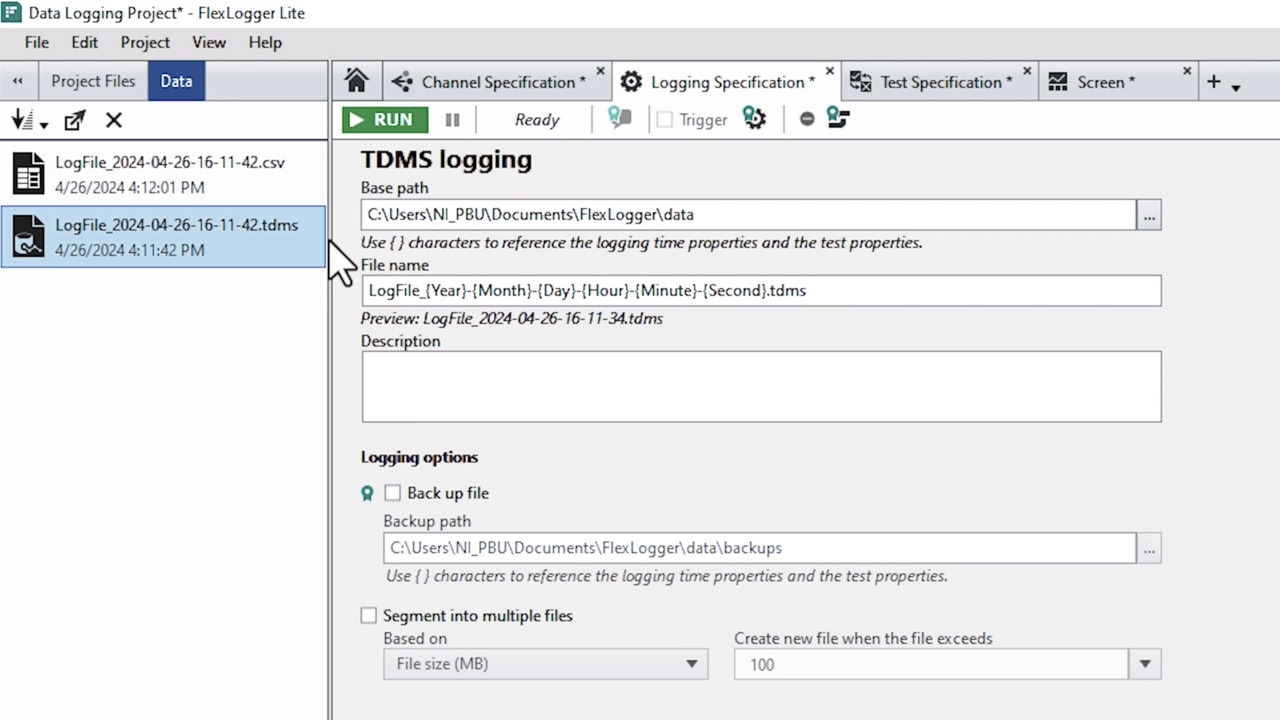Enable Segment into multiple files checkbox
This screenshot has width=1280, height=720.
pyautogui.click(x=369, y=616)
